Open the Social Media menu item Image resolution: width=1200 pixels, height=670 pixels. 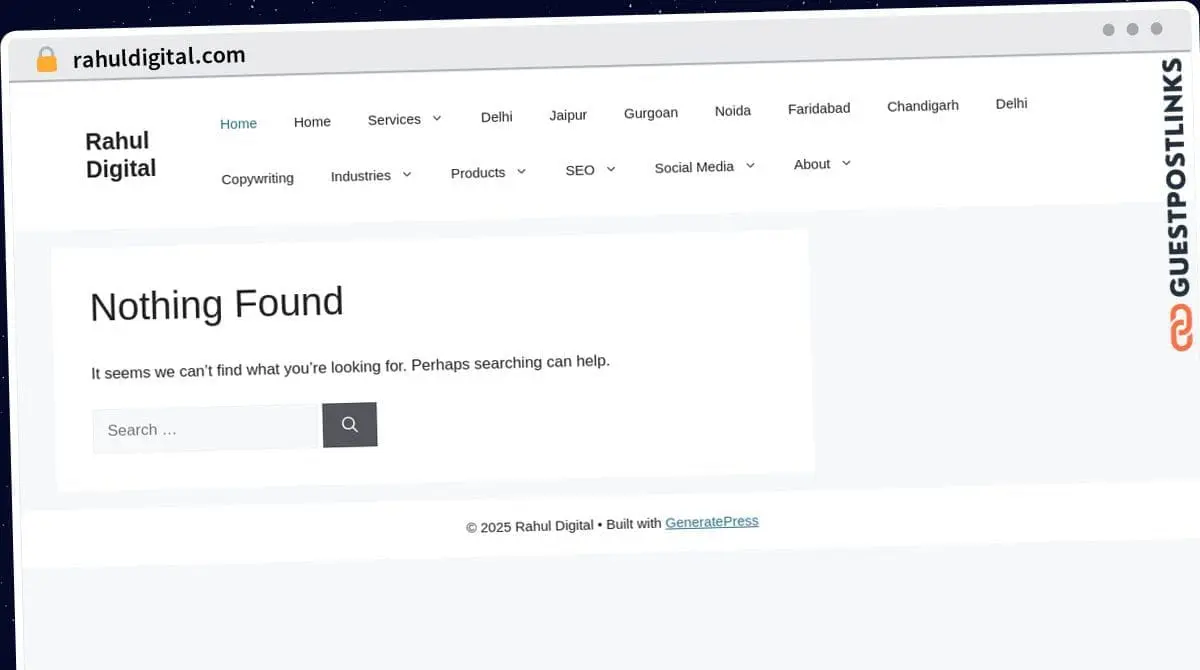point(694,167)
